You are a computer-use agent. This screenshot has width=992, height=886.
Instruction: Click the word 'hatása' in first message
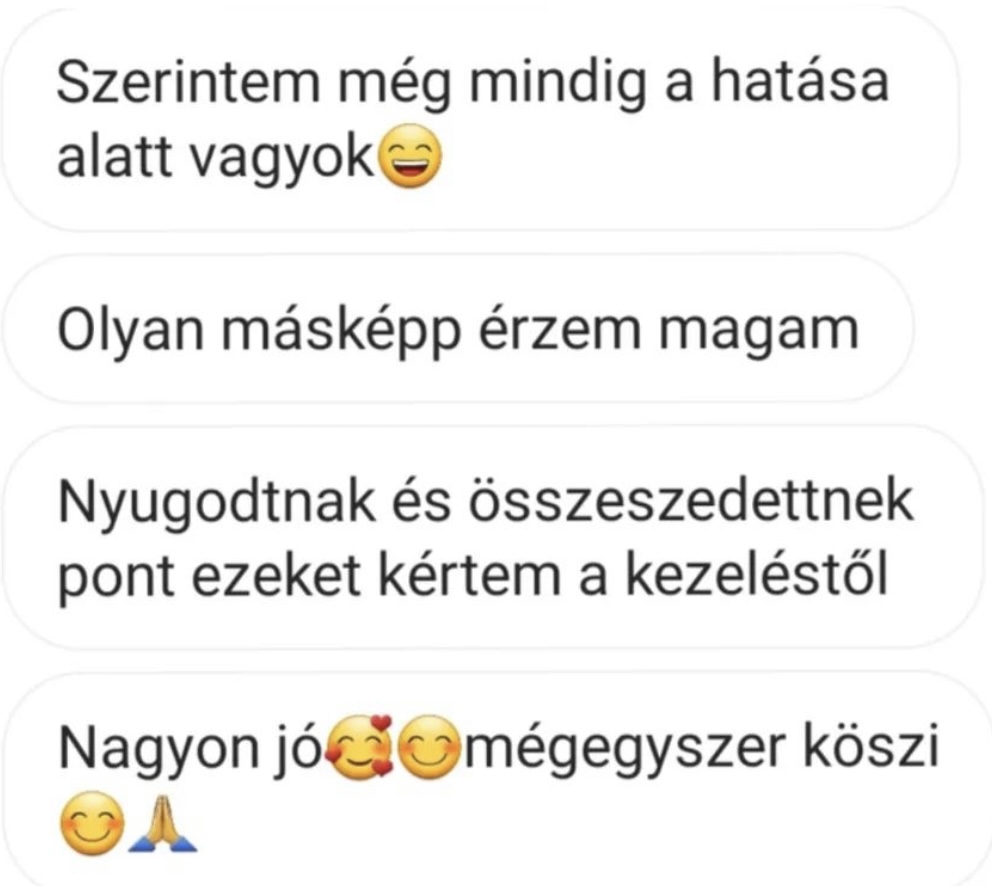coord(800,81)
